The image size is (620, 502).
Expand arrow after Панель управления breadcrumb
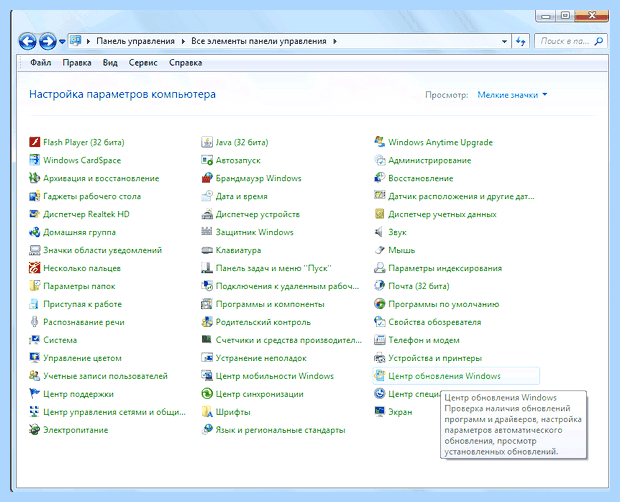pos(183,41)
